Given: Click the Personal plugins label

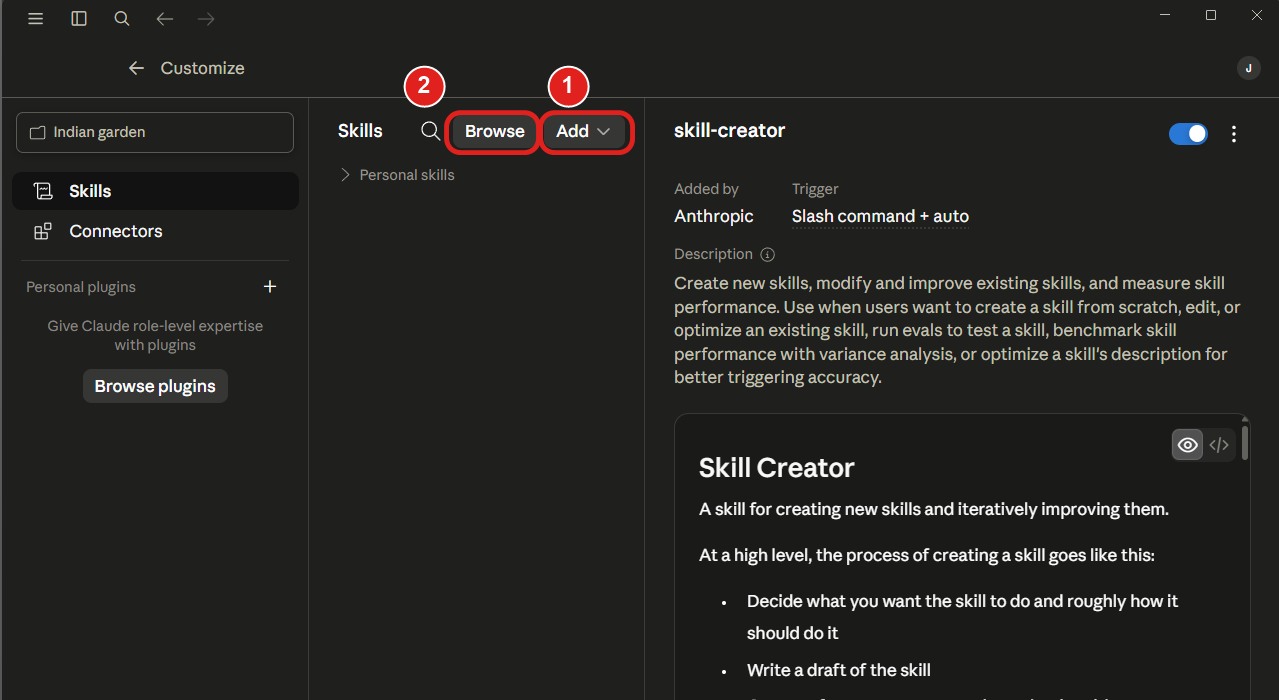Looking at the screenshot, I should [81, 287].
